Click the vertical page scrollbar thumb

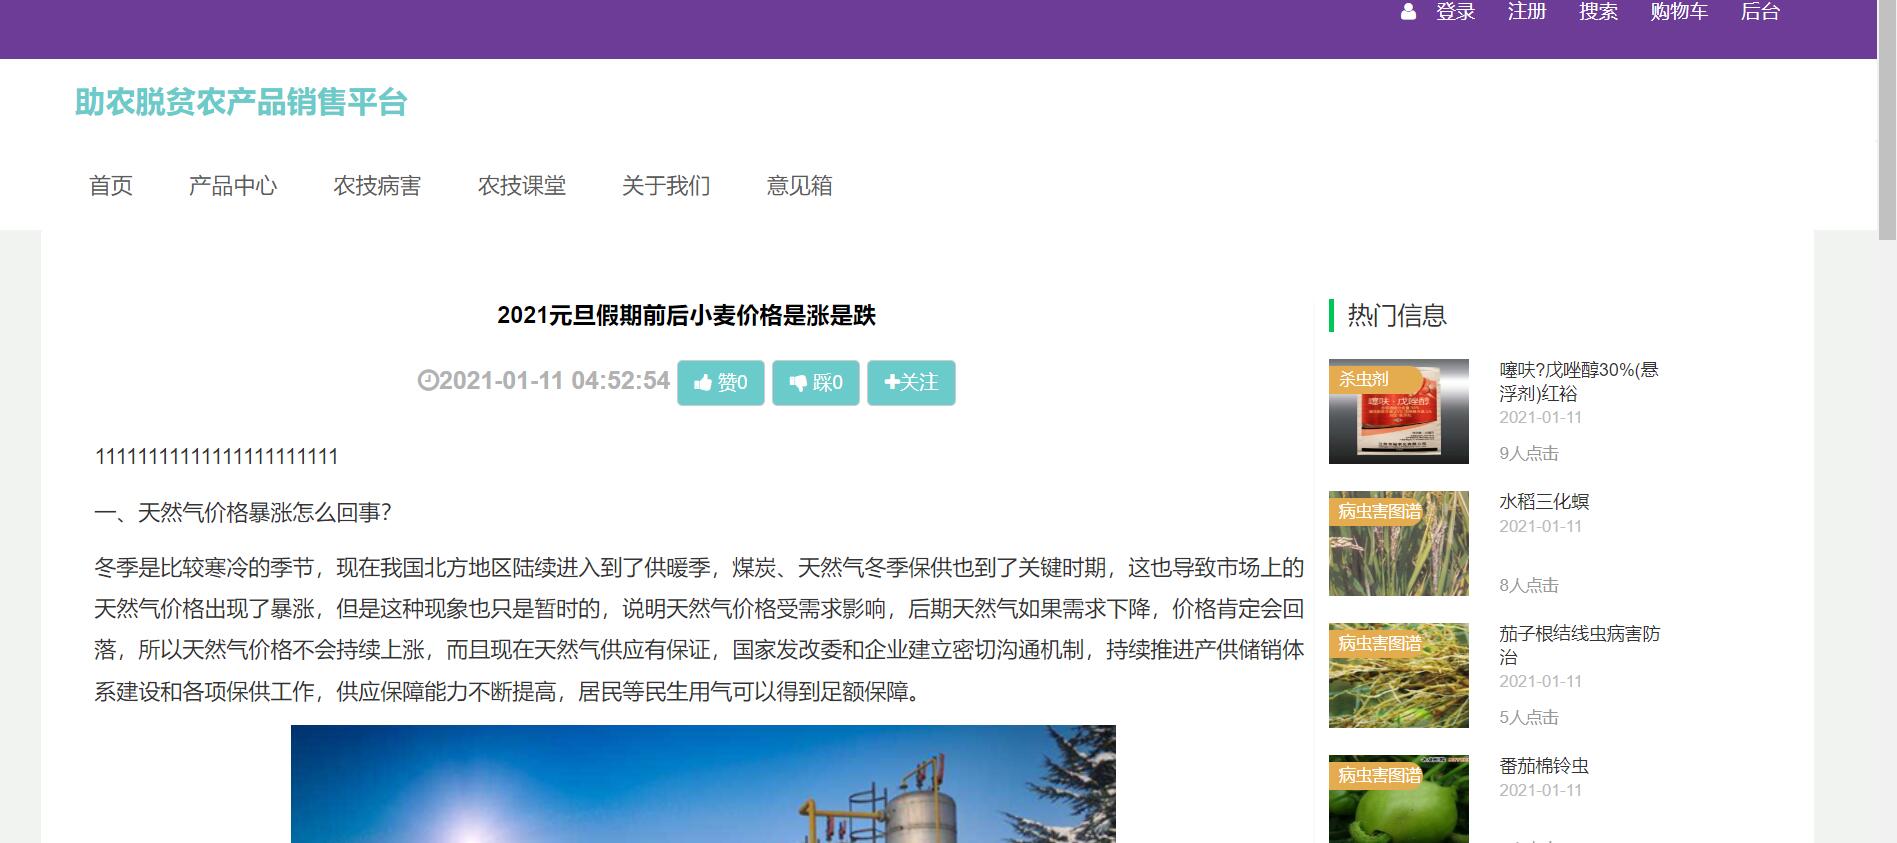pos(1887,120)
